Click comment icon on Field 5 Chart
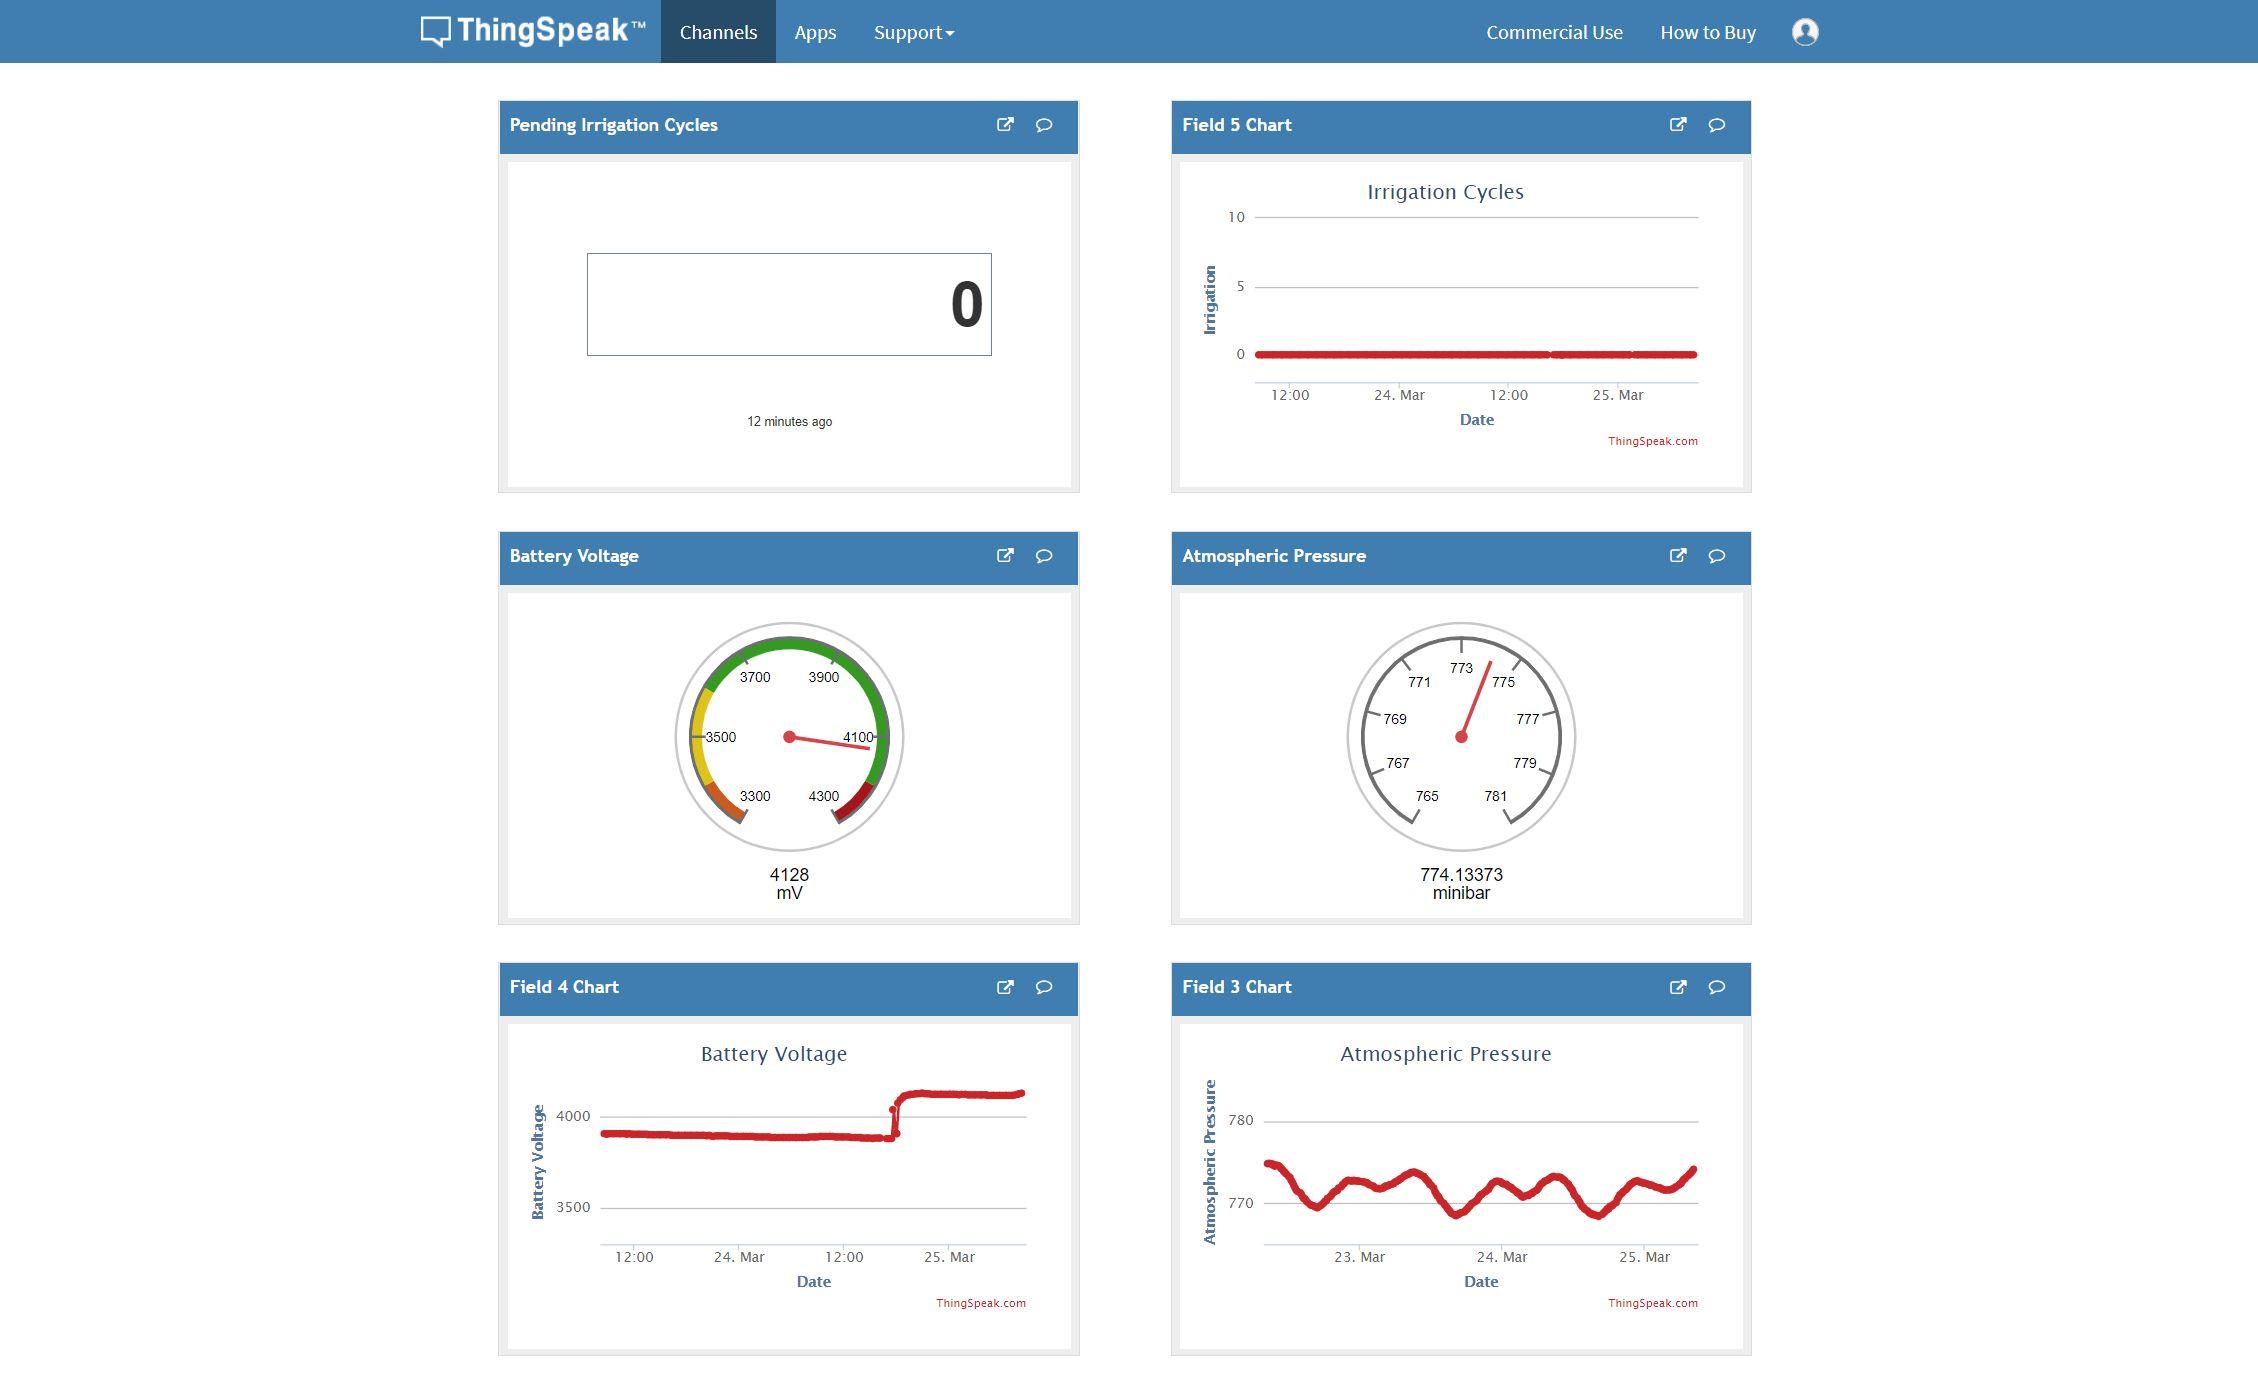This screenshot has width=2258, height=1392. [1717, 125]
